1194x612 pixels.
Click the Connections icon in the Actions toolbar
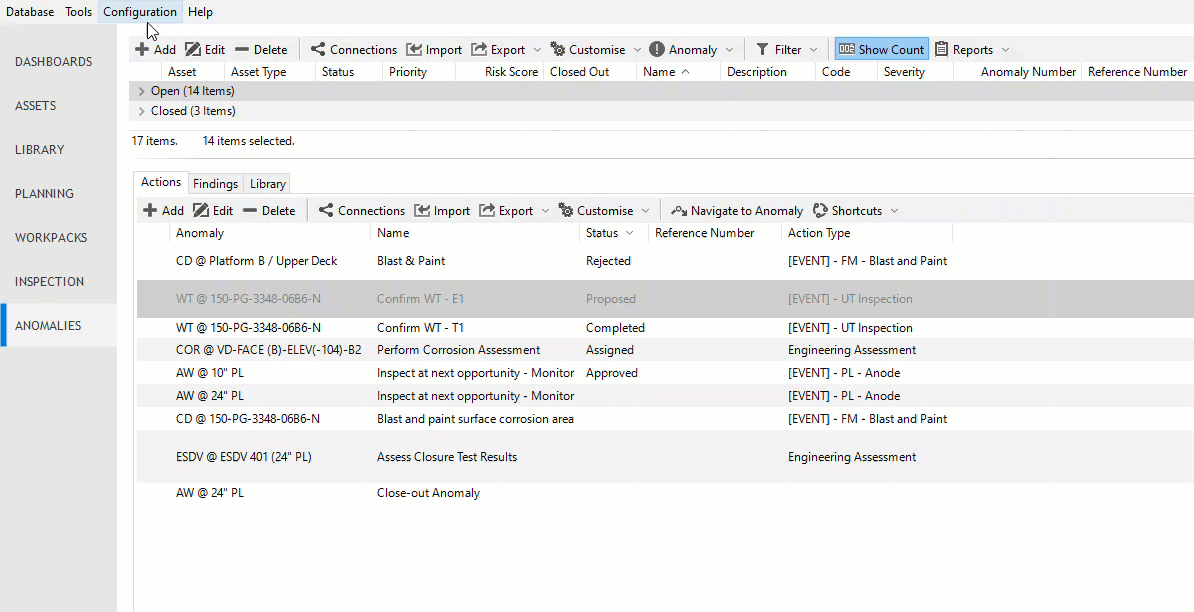[x=326, y=211]
